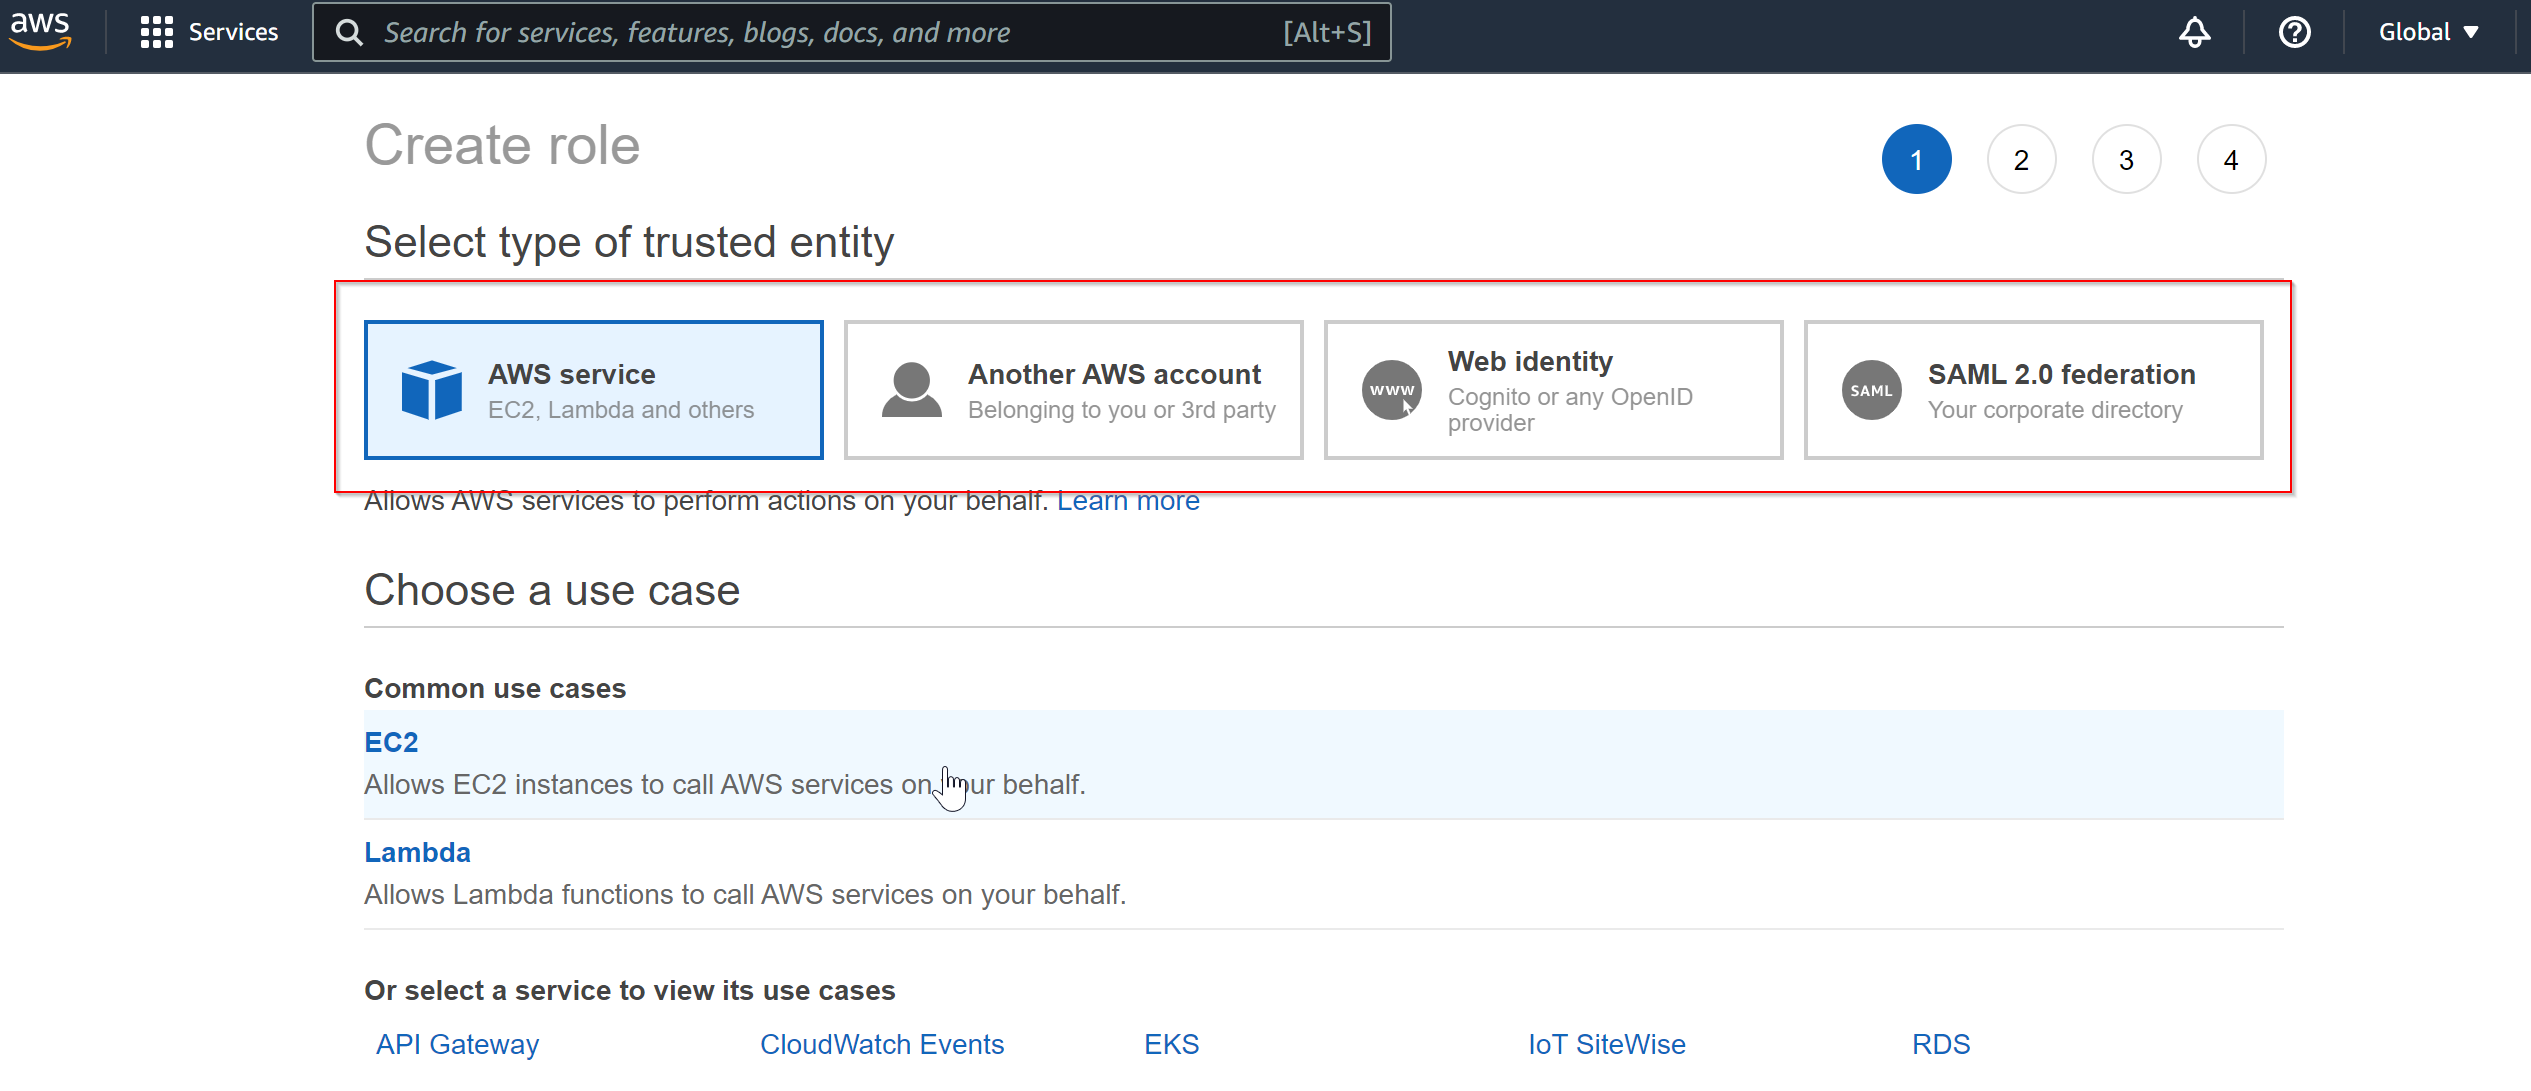
Task: Click the person icon for Another AWS account
Action: point(911,390)
